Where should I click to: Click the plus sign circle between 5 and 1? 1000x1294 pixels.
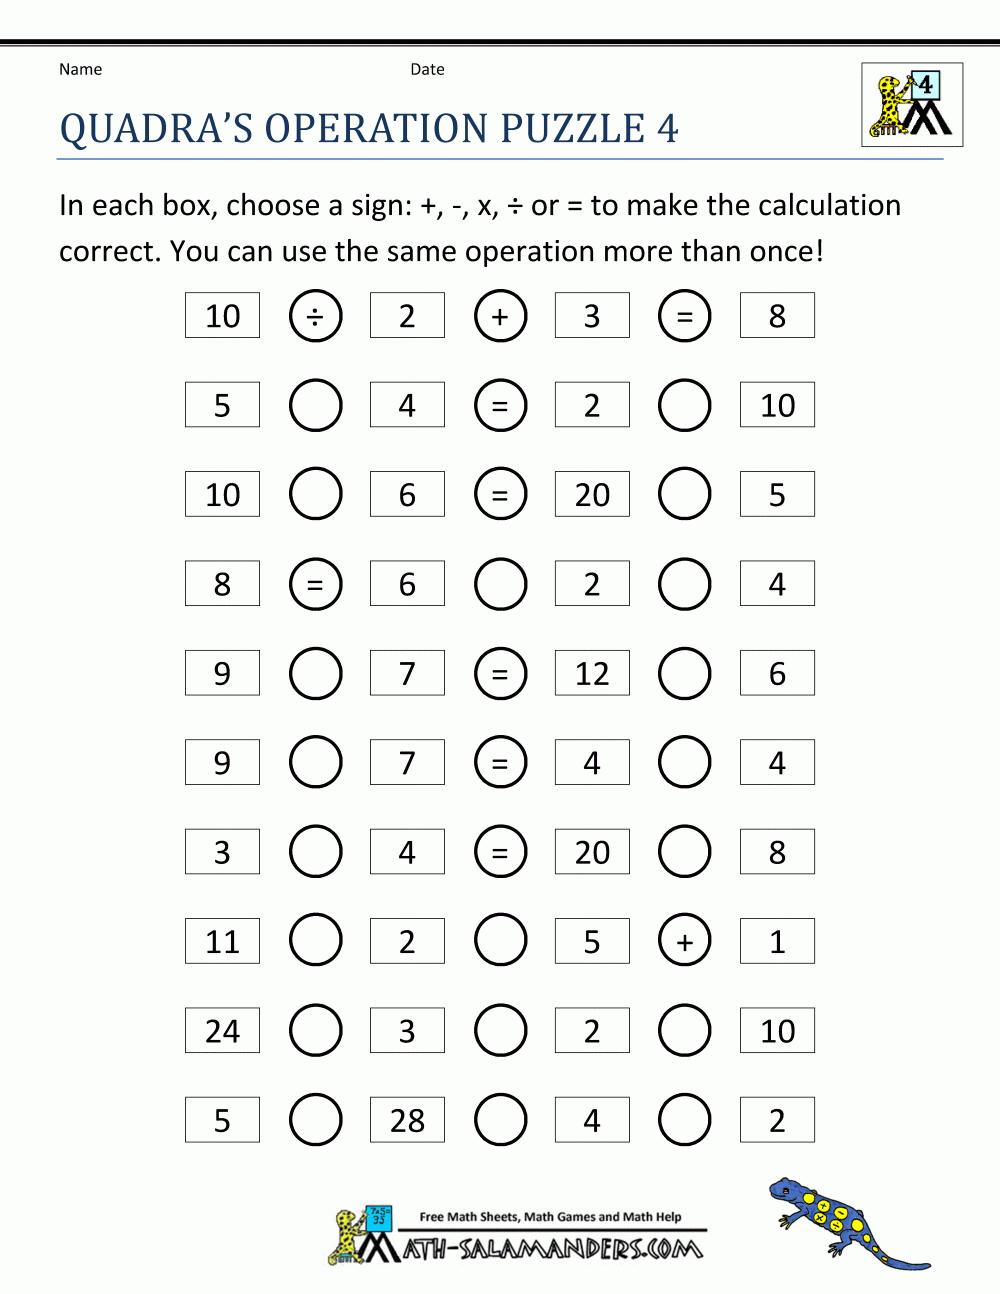tap(685, 942)
